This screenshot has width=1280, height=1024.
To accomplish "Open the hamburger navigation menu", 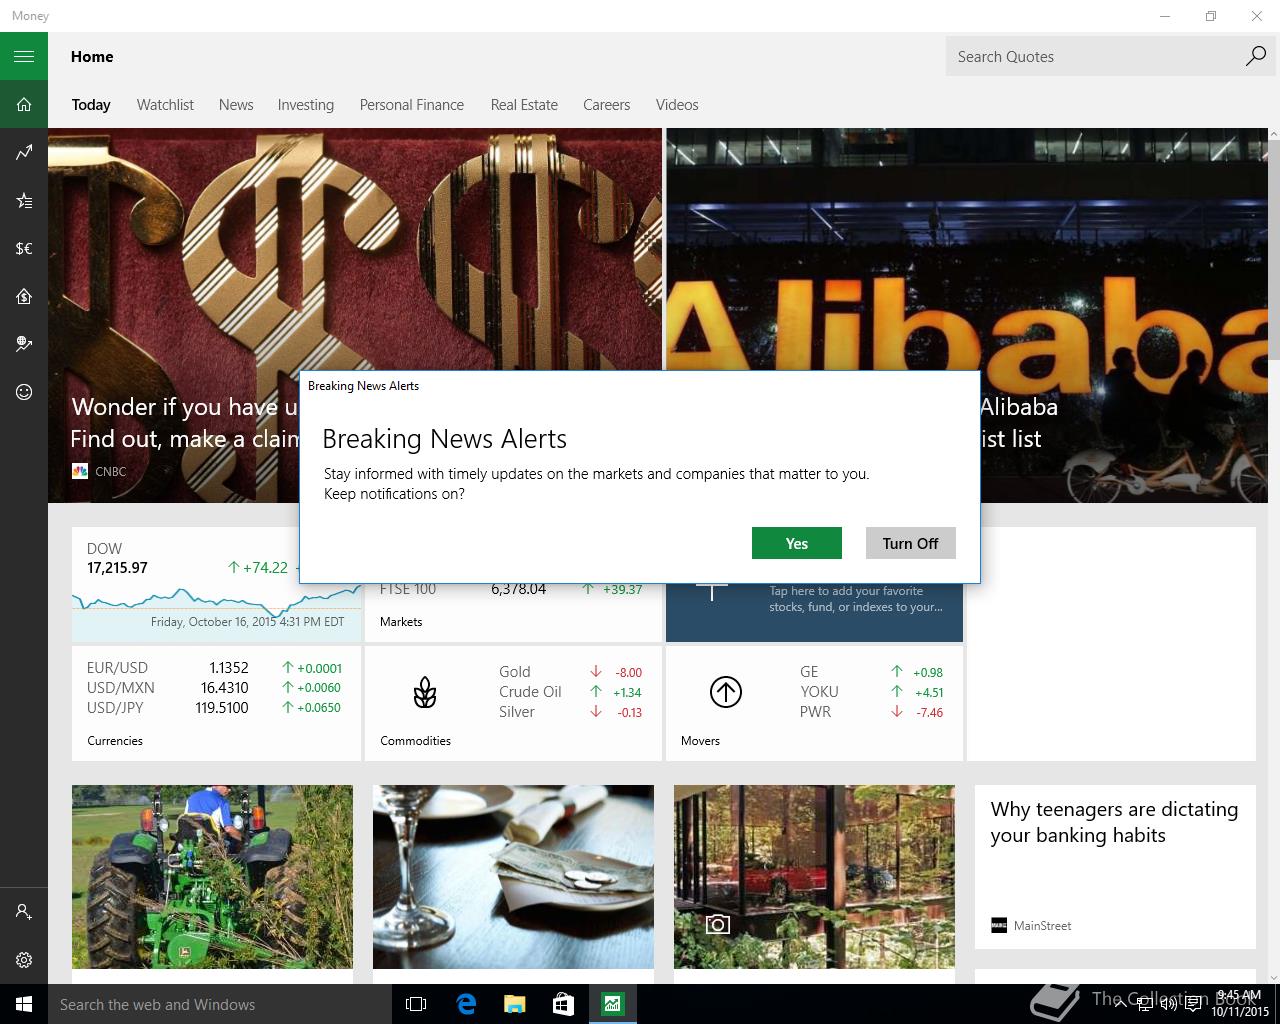I will tap(24, 56).
